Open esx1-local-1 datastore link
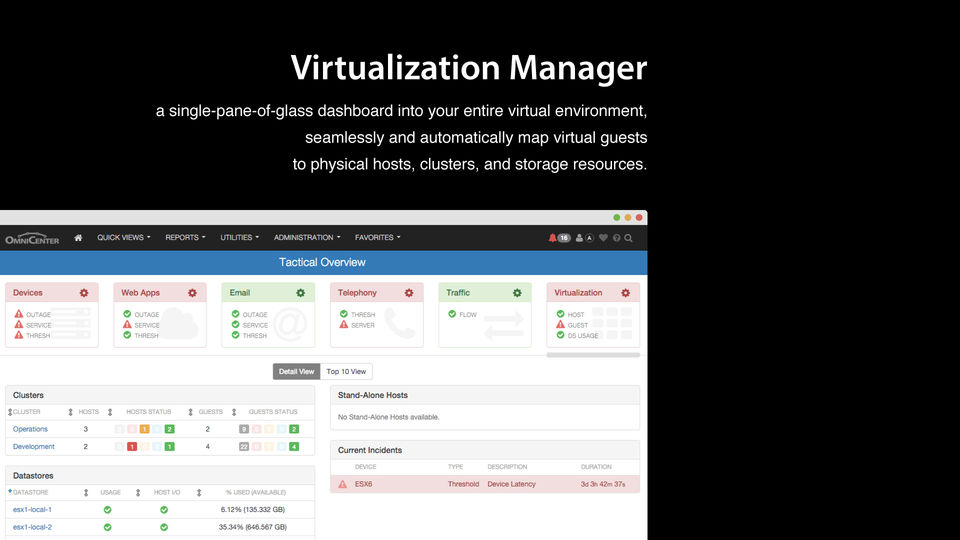This screenshot has width=960, height=540. click(32, 509)
